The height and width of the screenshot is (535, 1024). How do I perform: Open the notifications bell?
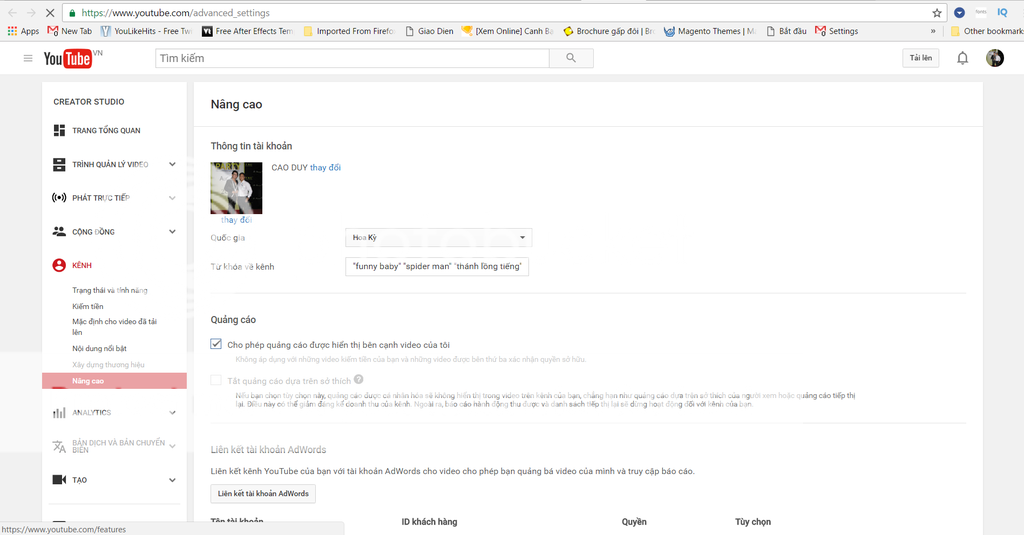point(962,58)
